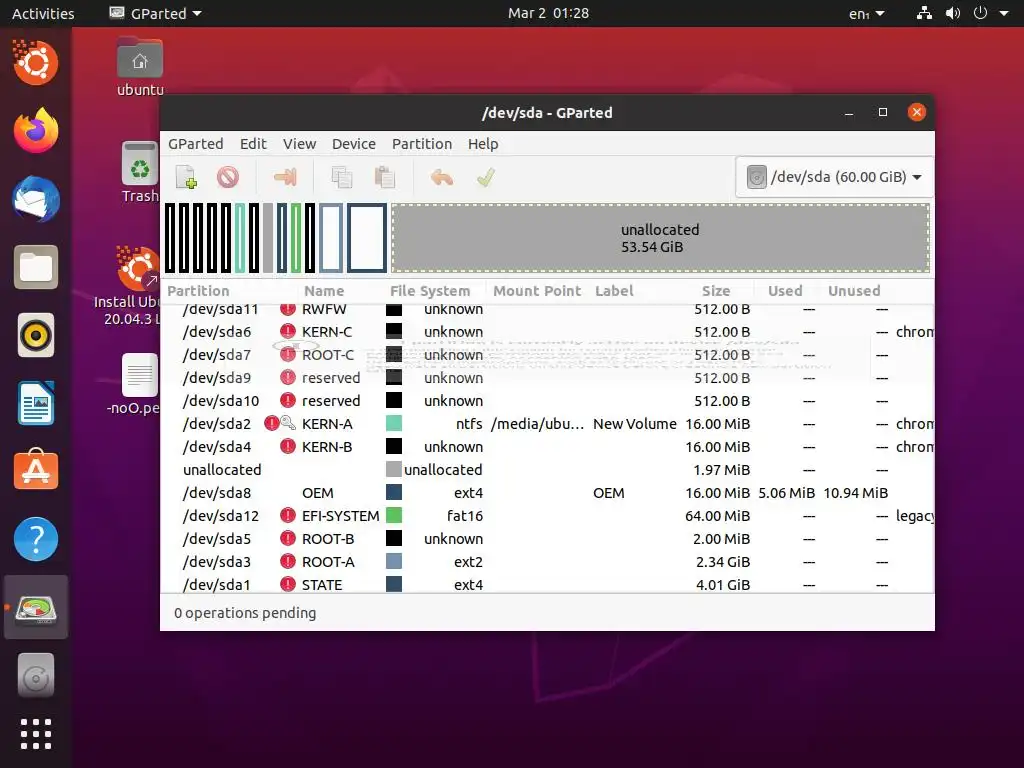This screenshot has height=768, width=1024.
Task: Click the warning icon for /dev/sda6
Action: coord(287,332)
